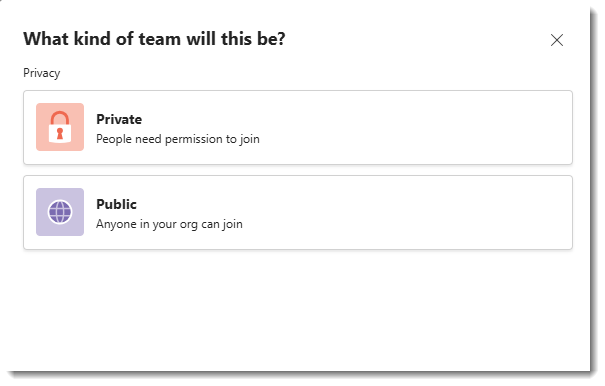Choose the card with the lock icon
The height and width of the screenshot is (386, 605).
coord(298,127)
